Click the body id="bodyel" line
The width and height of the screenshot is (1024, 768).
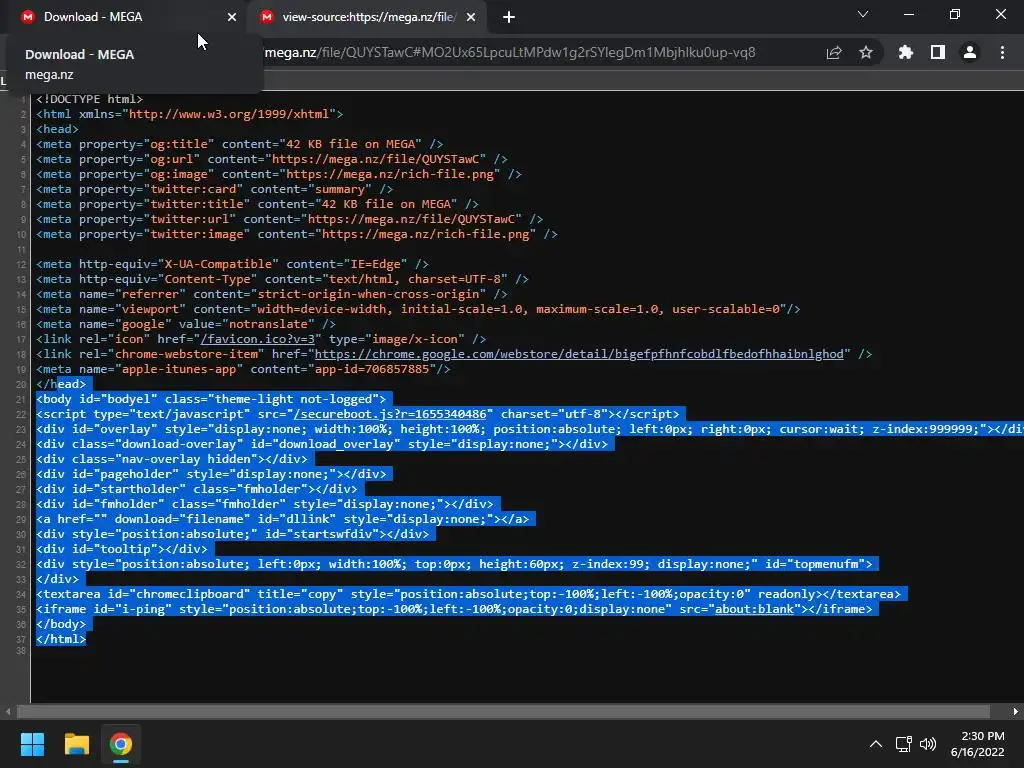pyautogui.click(x=211, y=399)
